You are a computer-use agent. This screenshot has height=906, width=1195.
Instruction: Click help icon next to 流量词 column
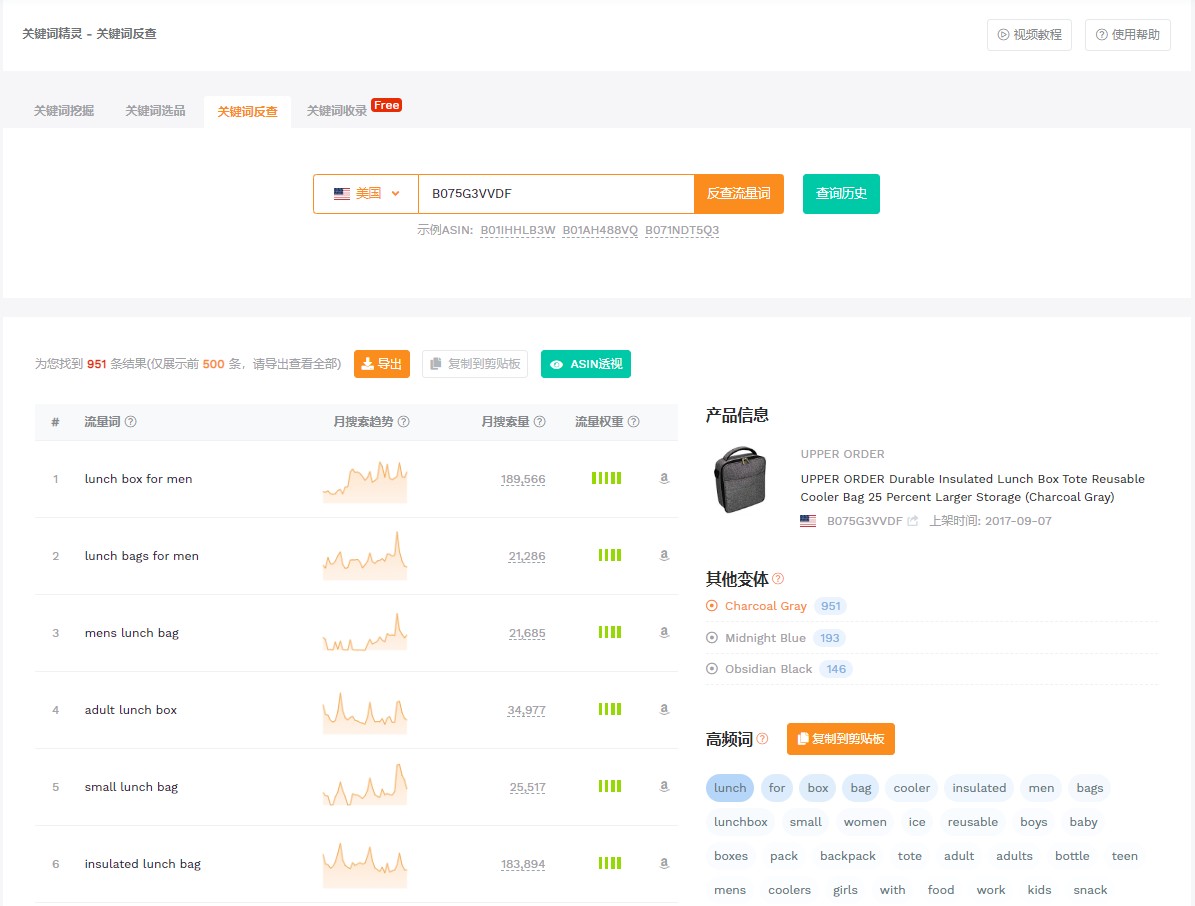[x=130, y=421]
